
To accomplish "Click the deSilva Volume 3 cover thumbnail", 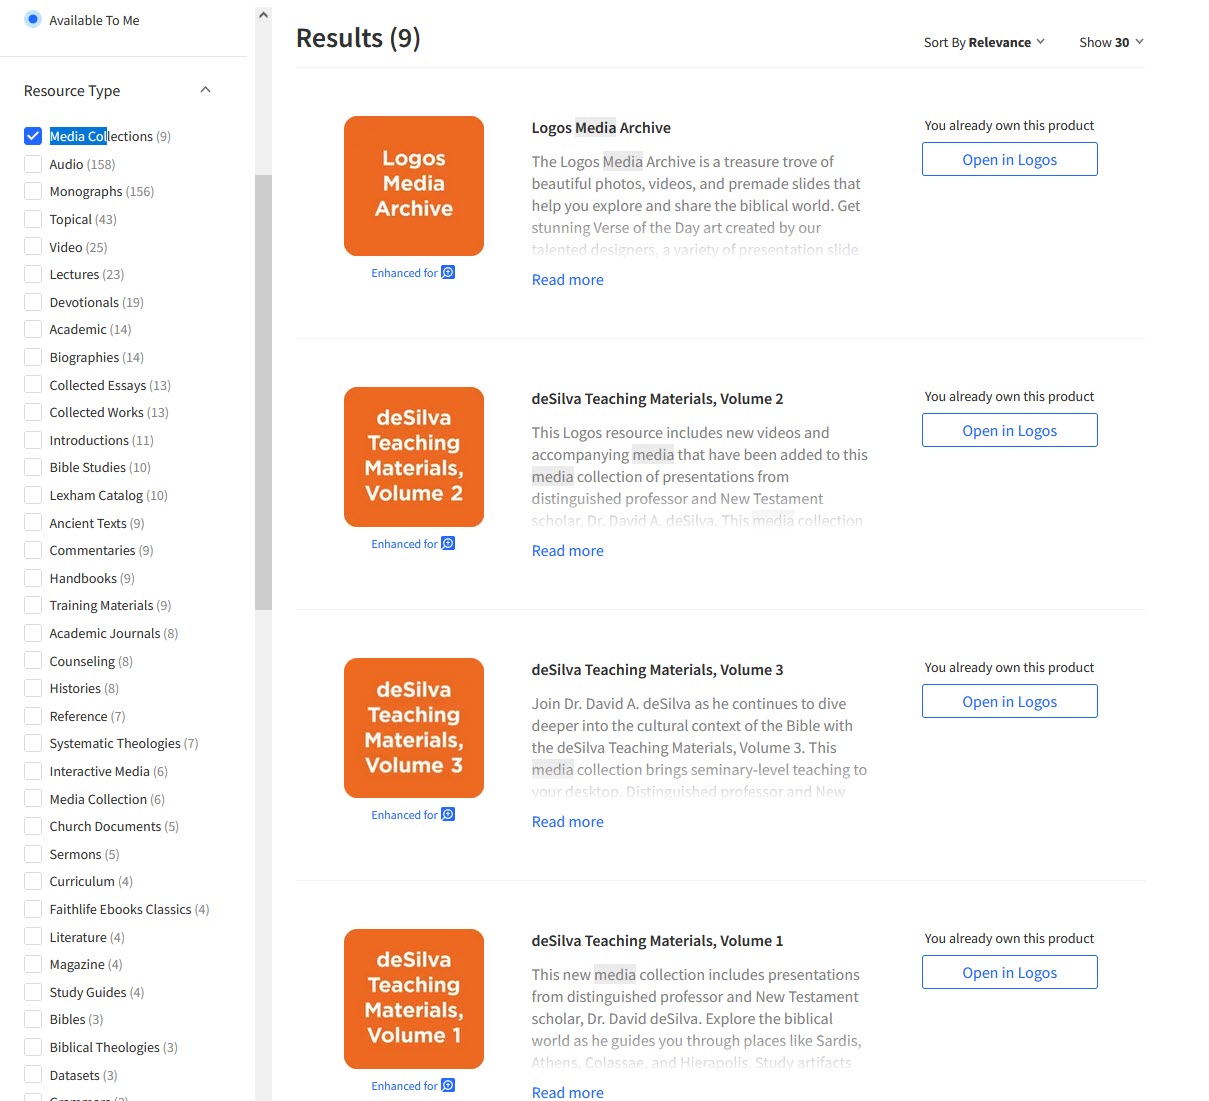I will pos(414,728).
